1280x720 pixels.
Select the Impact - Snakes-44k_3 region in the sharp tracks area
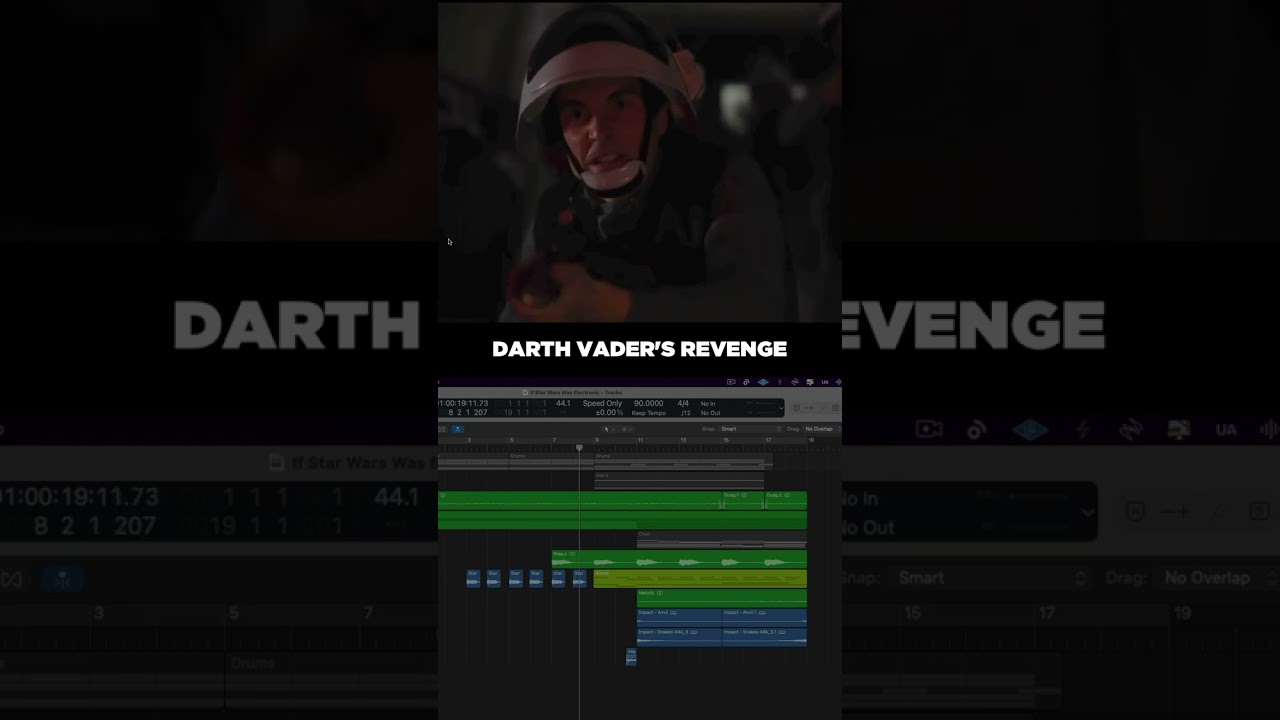[679, 637]
